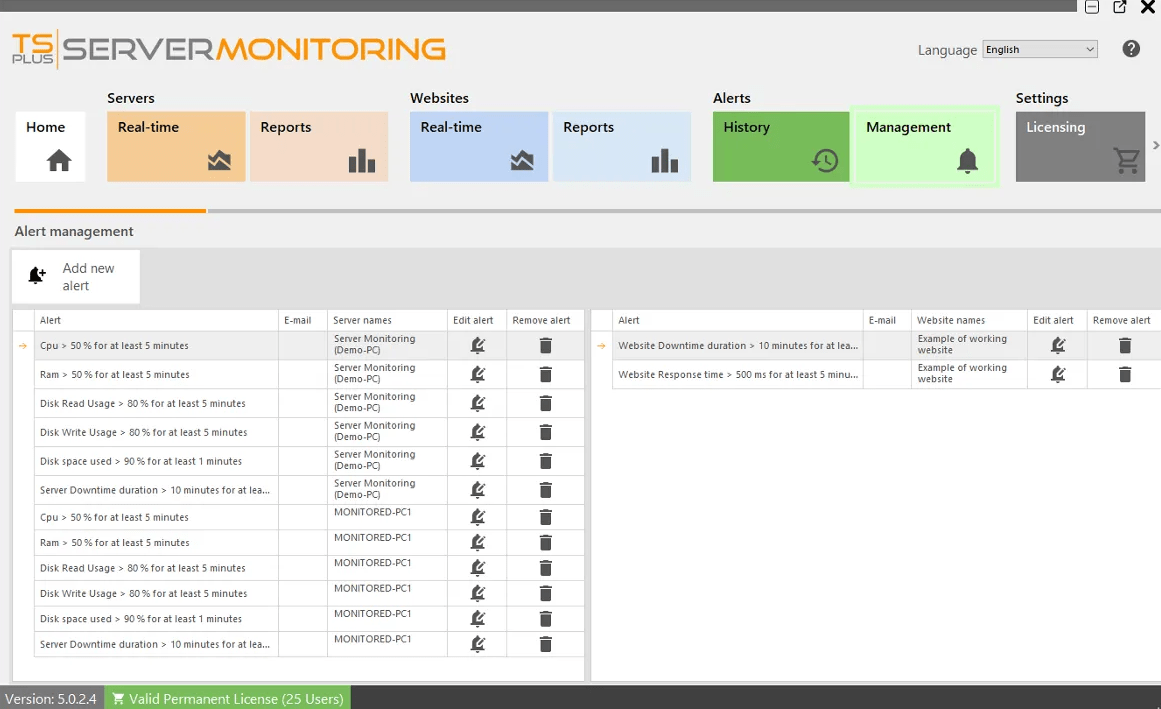Open Alerts Management tile

(925, 147)
